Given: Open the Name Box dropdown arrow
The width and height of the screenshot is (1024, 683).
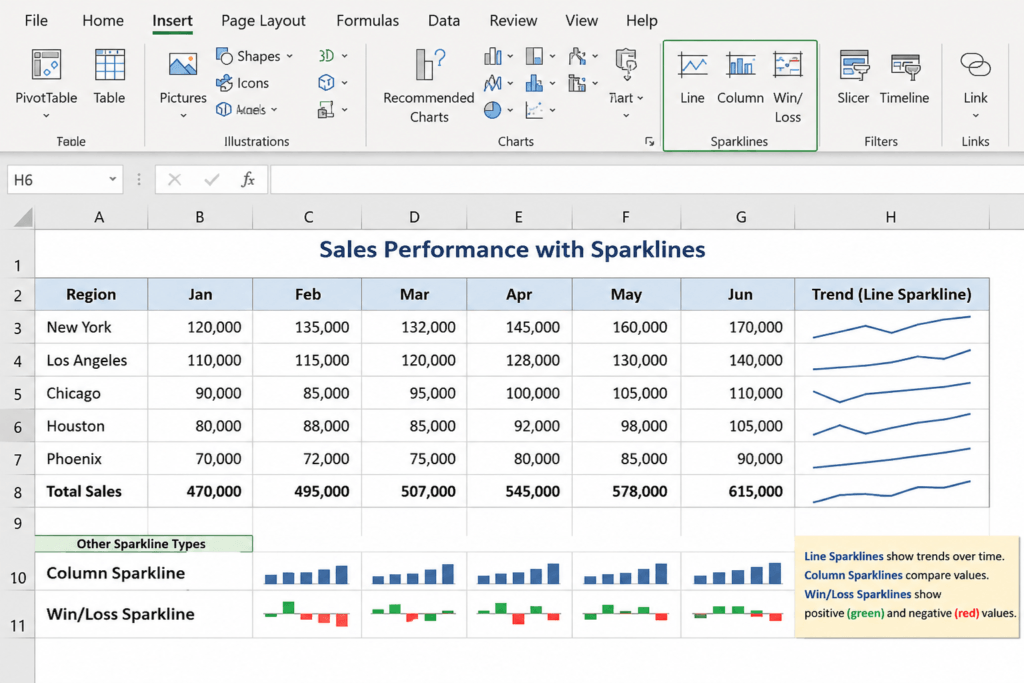Looking at the screenshot, I should 112,179.
